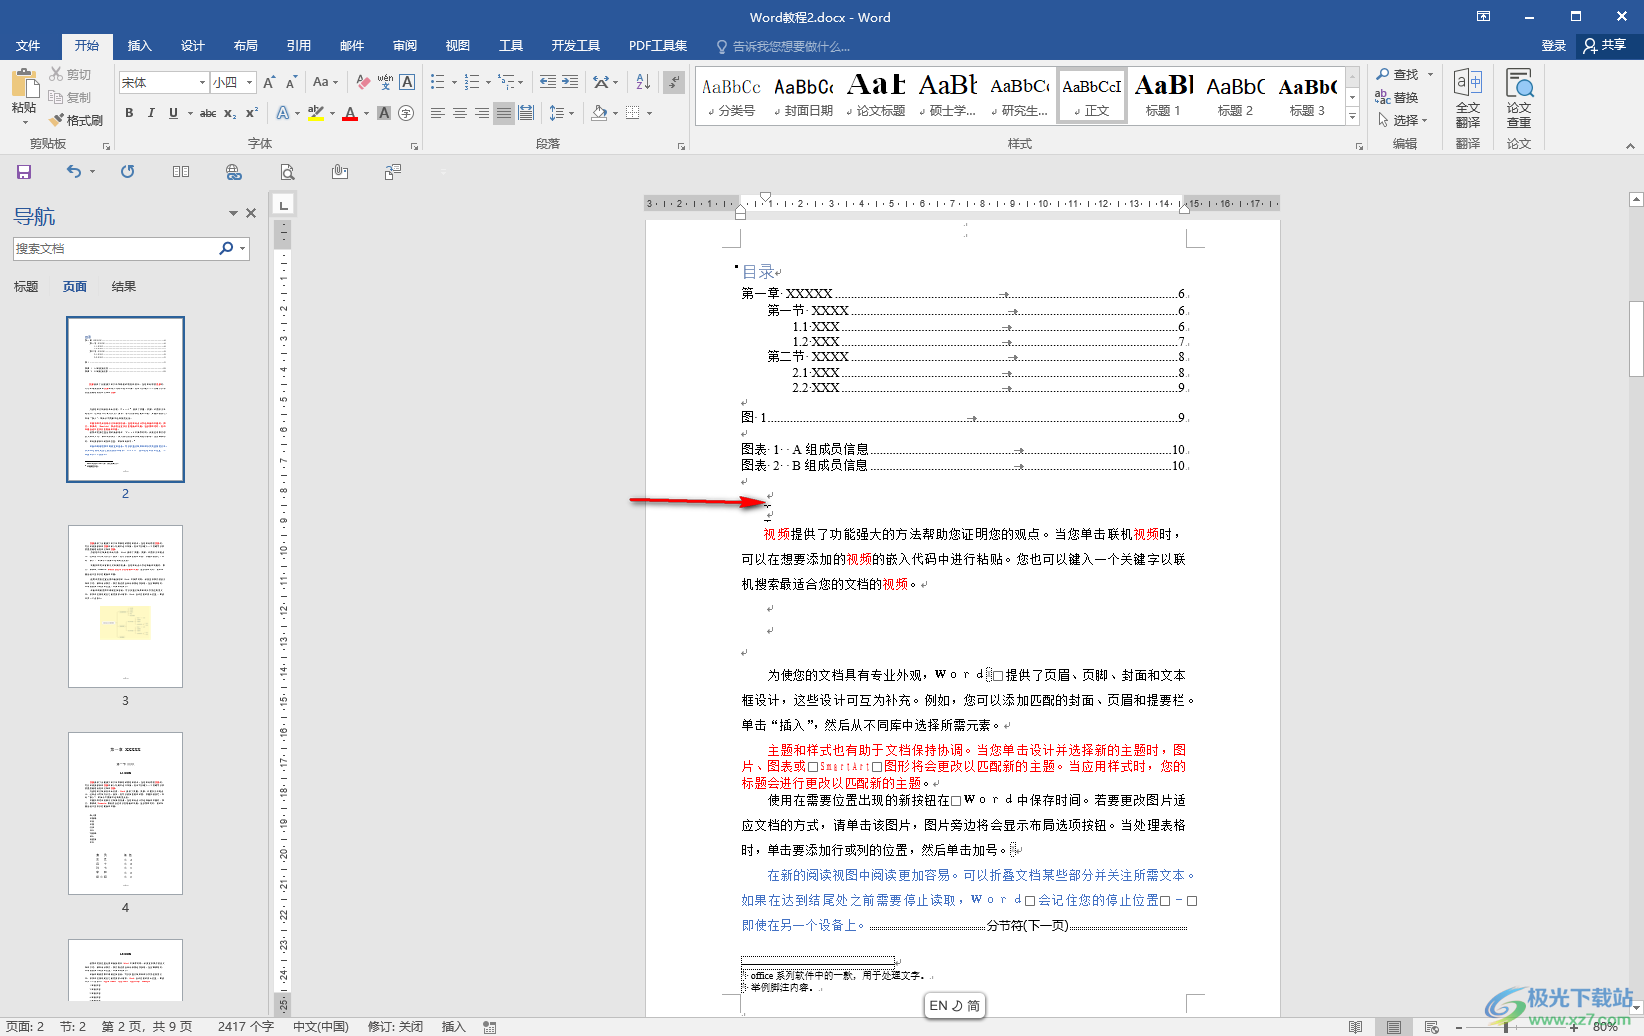
Task: Open line spacing dropdown
Action: click(562, 113)
